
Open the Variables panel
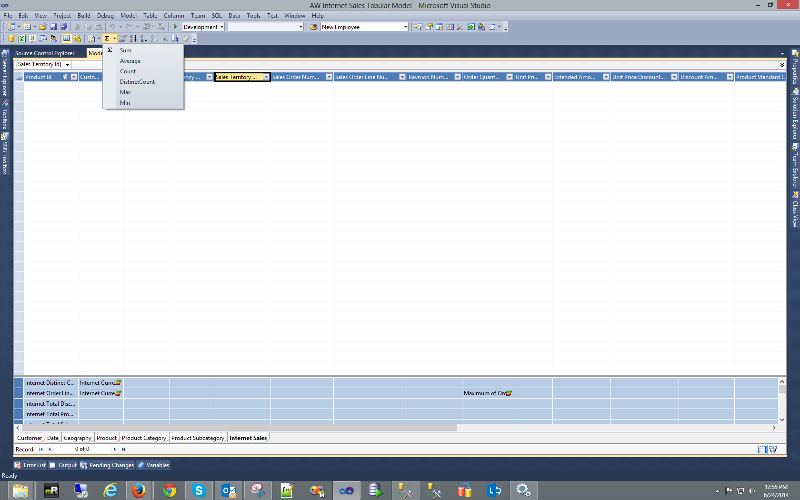click(154, 465)
